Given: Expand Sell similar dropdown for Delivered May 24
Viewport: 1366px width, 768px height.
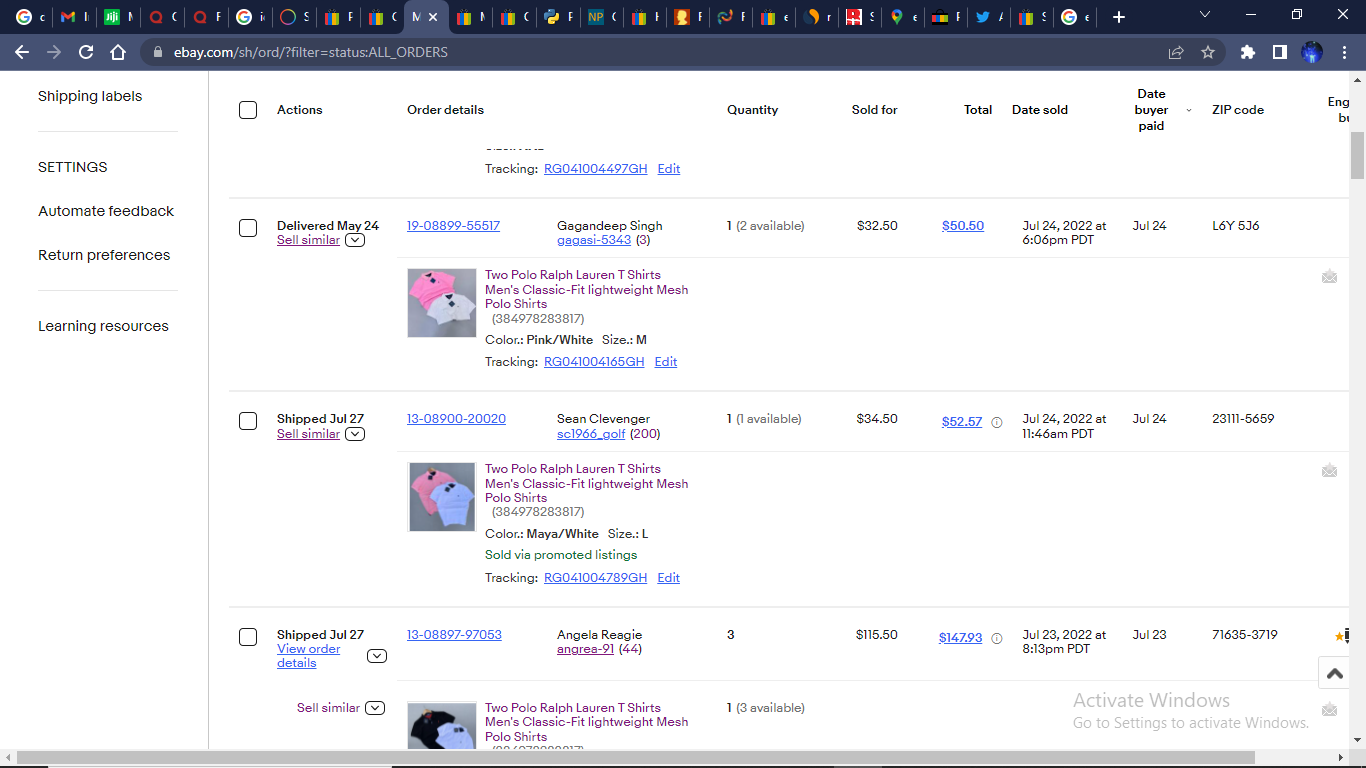Looking at the screenshot, I should point(355,240).
